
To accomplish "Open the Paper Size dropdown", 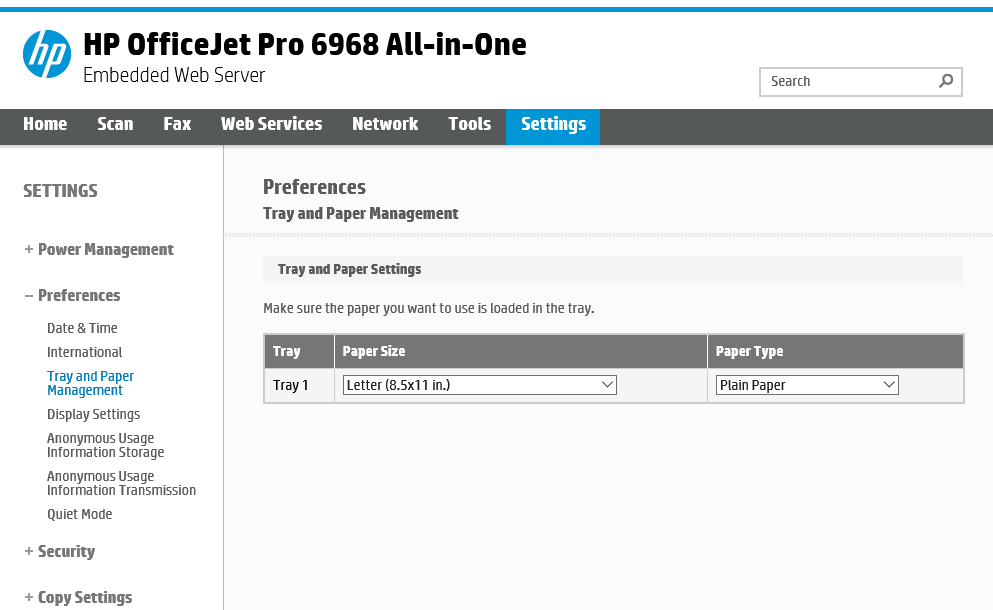I will point(479,385).
